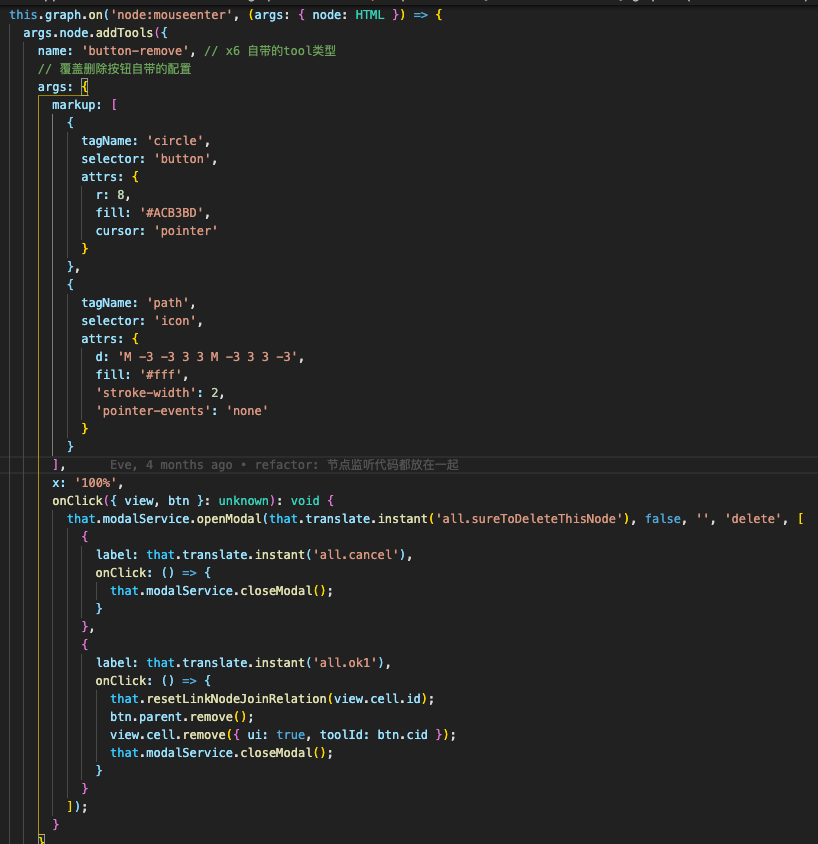Click the resetLinkNodeJoinRelation call
This screenshot has width=818, height=844.
tap(236, 699)
